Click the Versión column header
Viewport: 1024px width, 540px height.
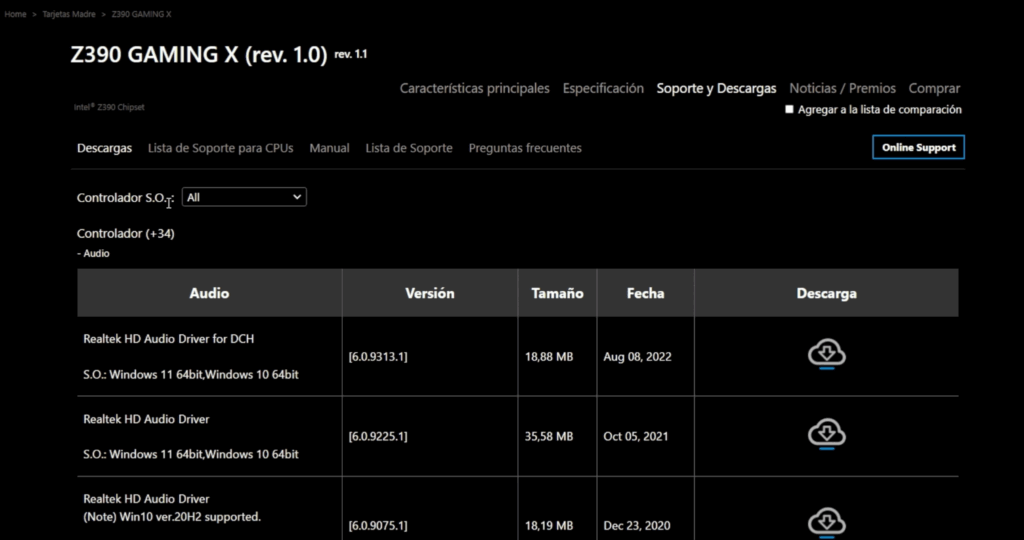pos(430,293)
